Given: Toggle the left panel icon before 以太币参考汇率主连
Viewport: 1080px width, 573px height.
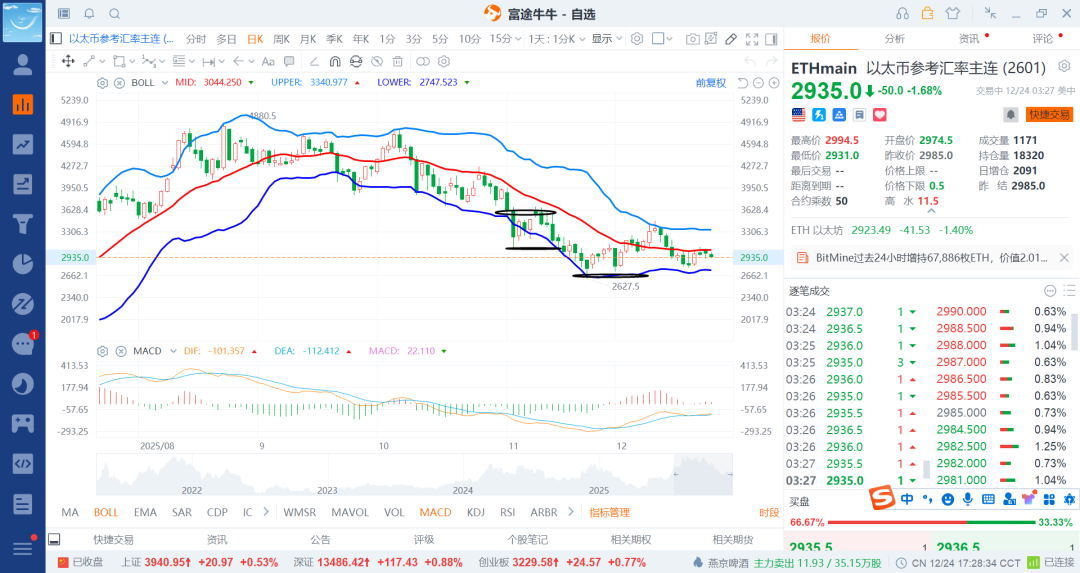Looking at the screenshot, I should (56, 39).
